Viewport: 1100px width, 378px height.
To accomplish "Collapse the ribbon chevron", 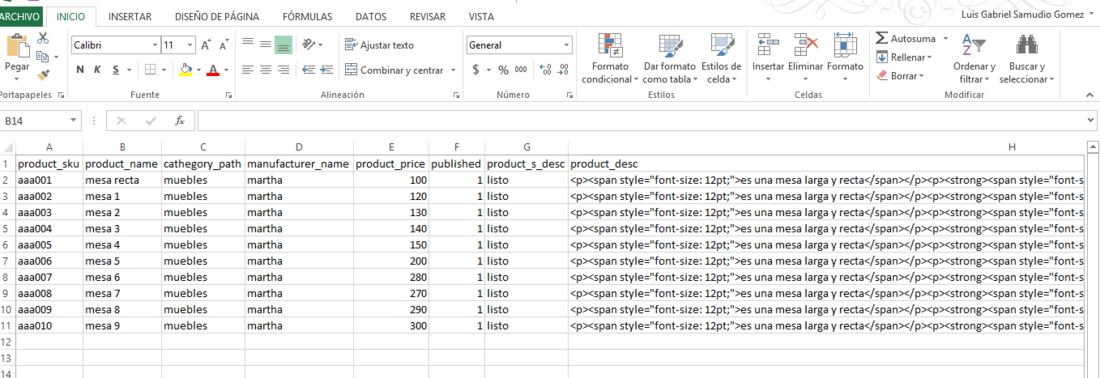I will tap(1089, 94).
